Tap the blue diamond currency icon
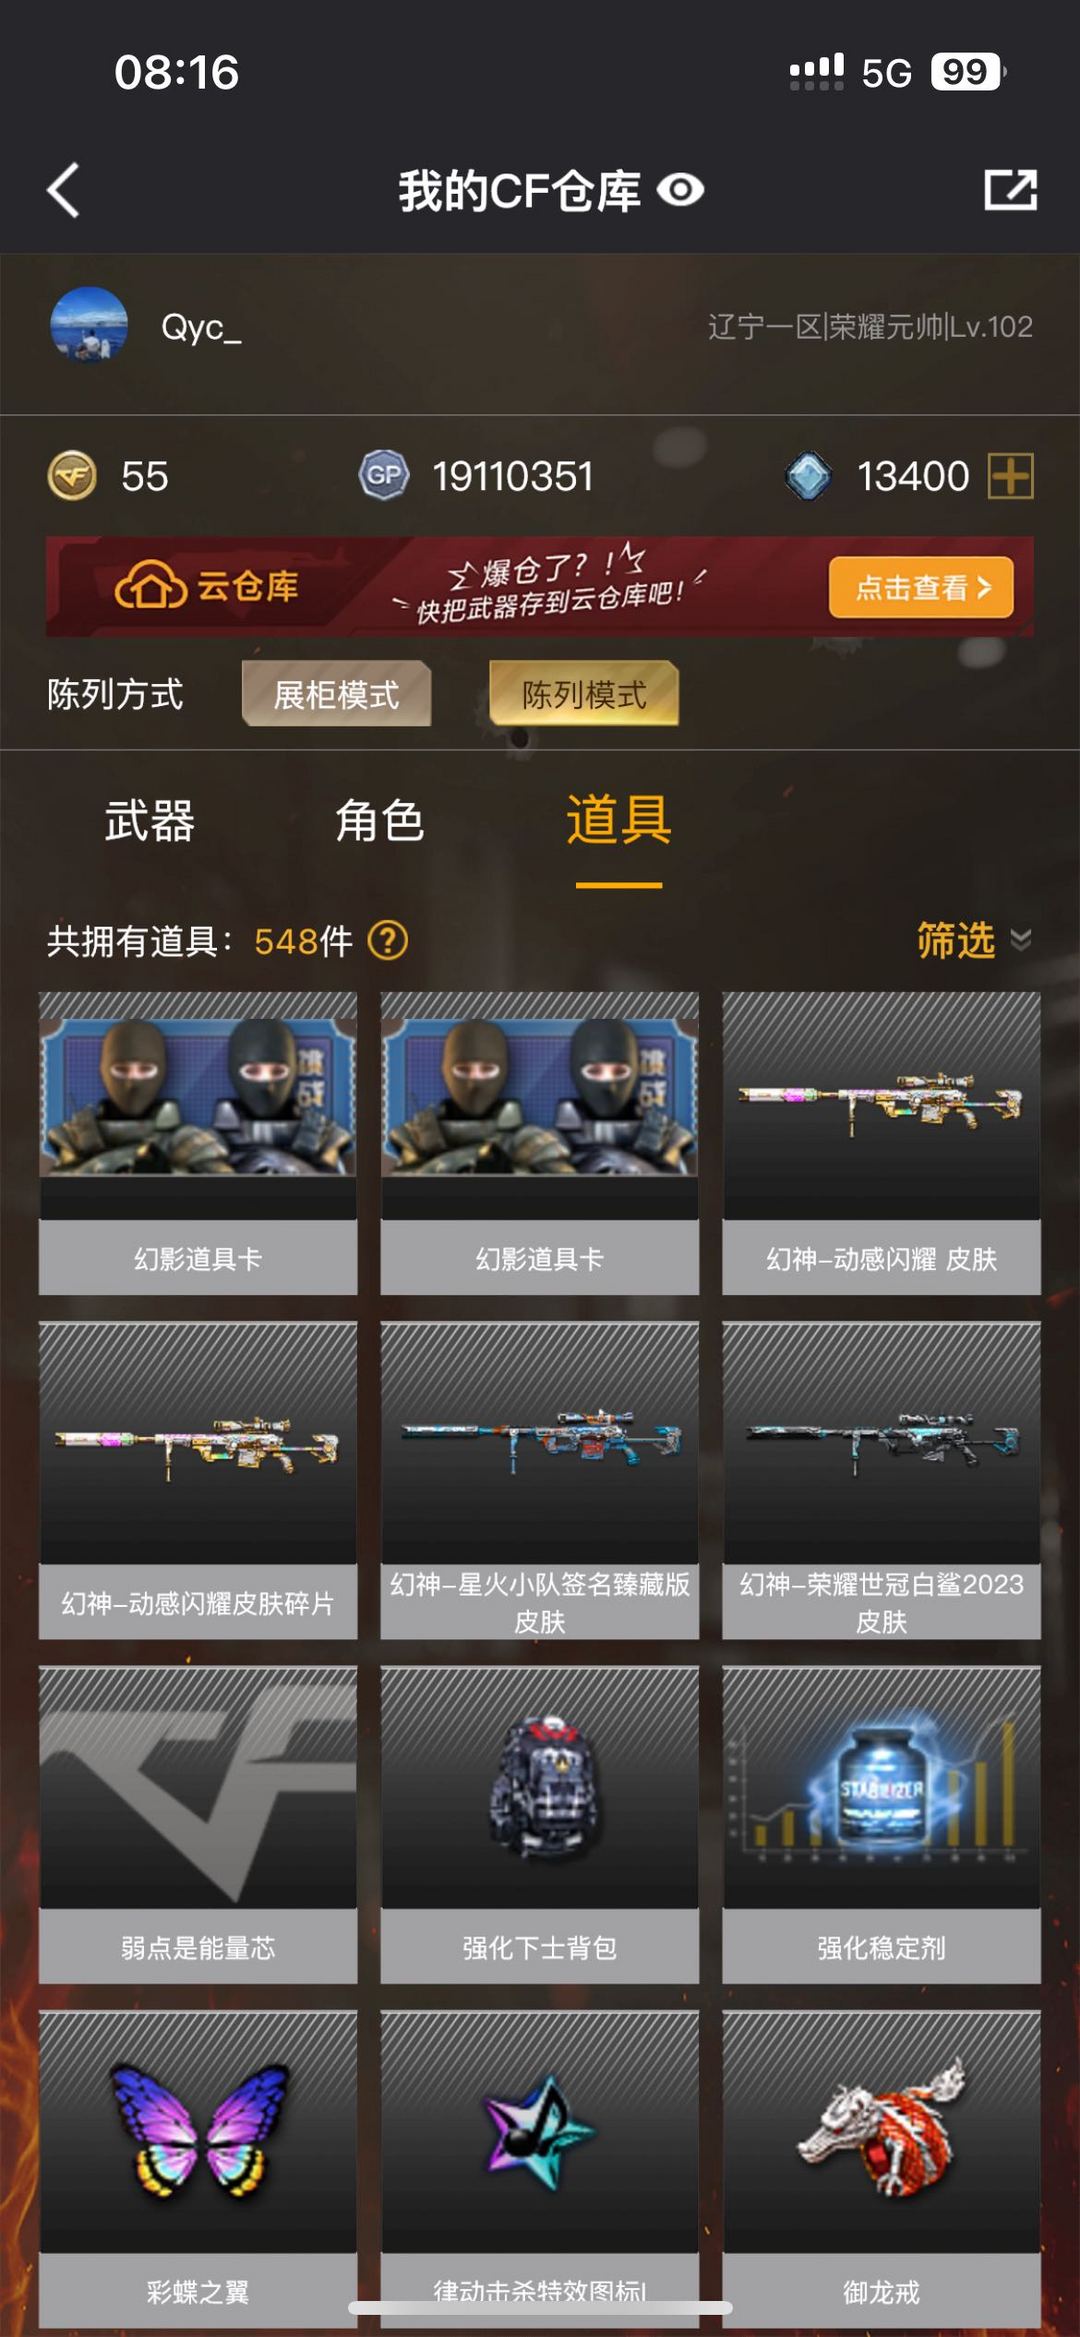1080x2337 pixels. (808, 476)
